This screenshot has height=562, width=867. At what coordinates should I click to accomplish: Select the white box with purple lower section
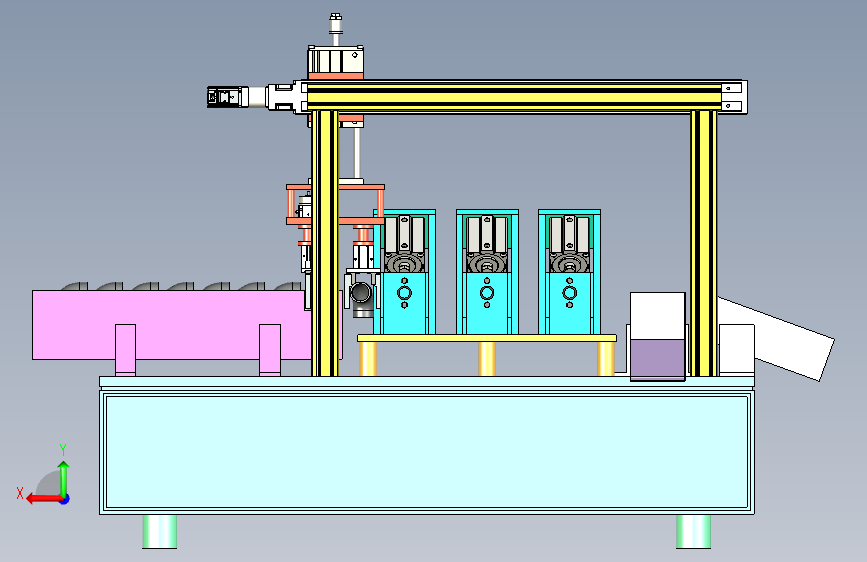coord(657,336)
